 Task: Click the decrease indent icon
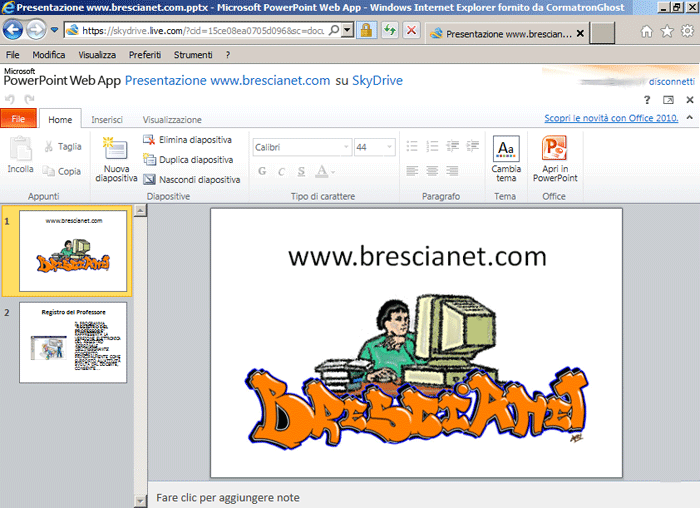tap(453, 146)
